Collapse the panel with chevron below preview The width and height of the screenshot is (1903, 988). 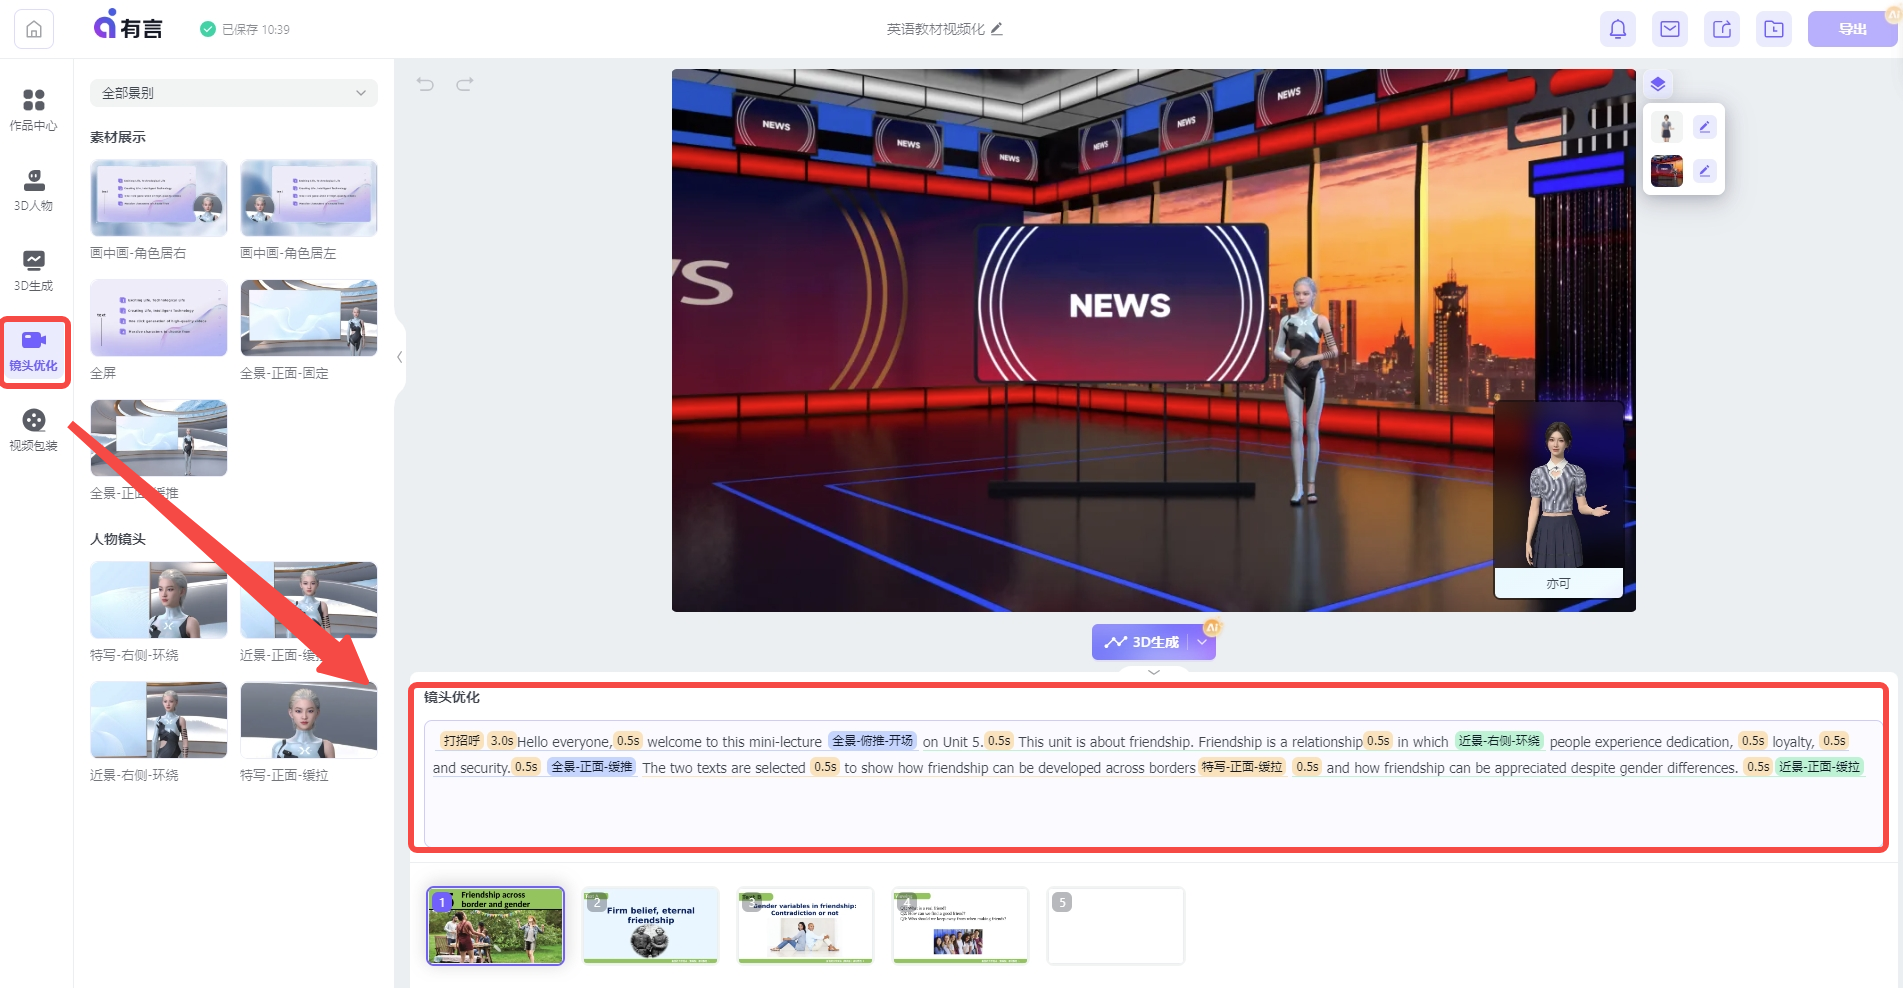[1154, 672]
